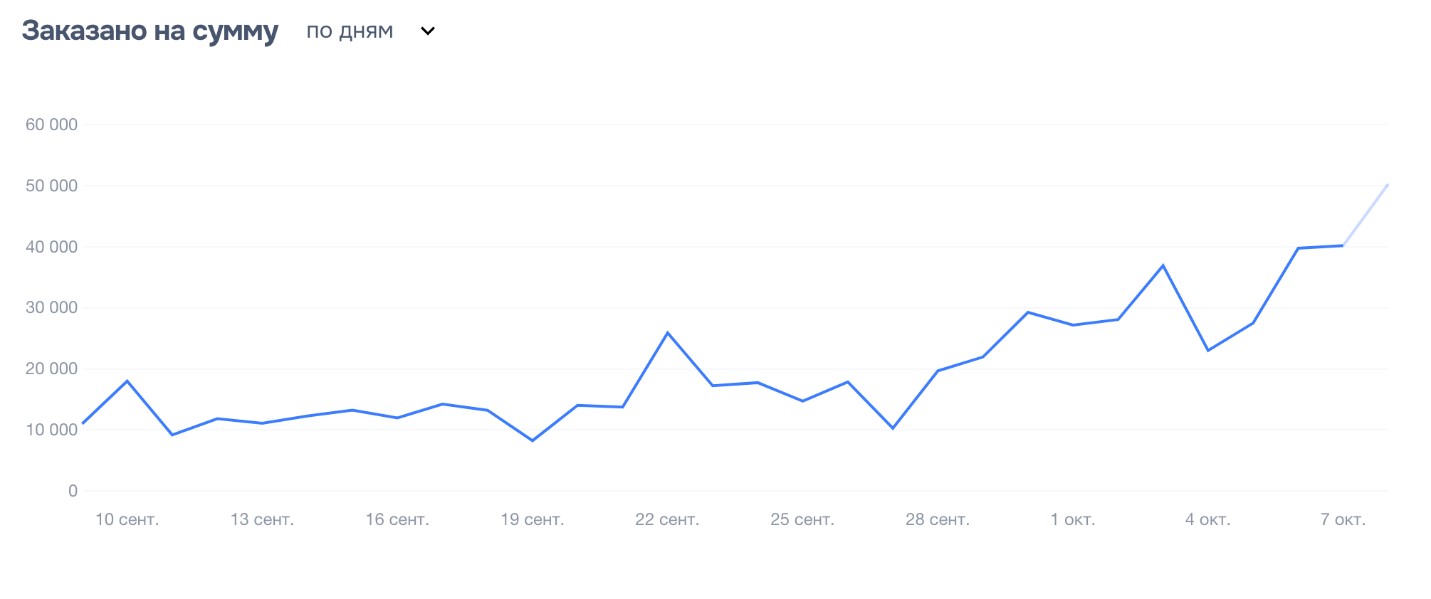Click the '10 сент.' x-axis date label
1431x599 pixels.
127,520
